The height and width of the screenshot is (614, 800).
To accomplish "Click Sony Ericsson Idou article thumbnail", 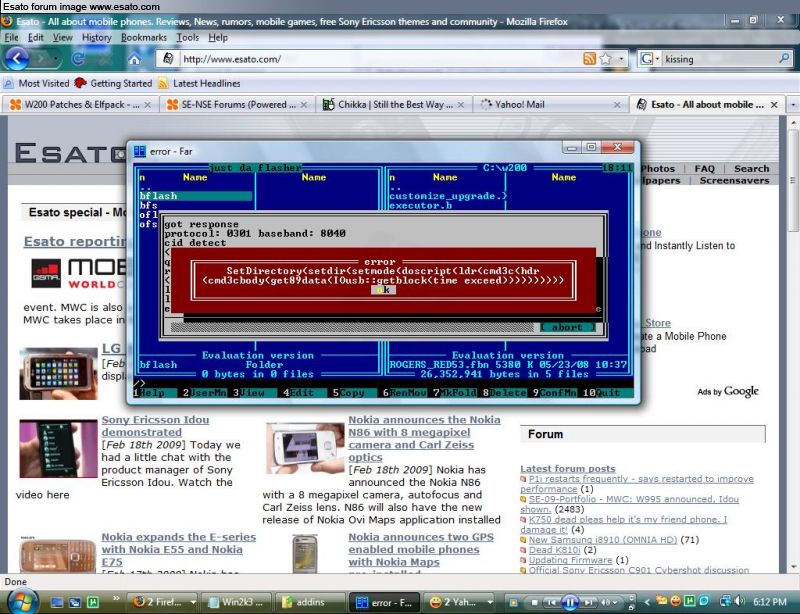I will [x=58, y=449].
